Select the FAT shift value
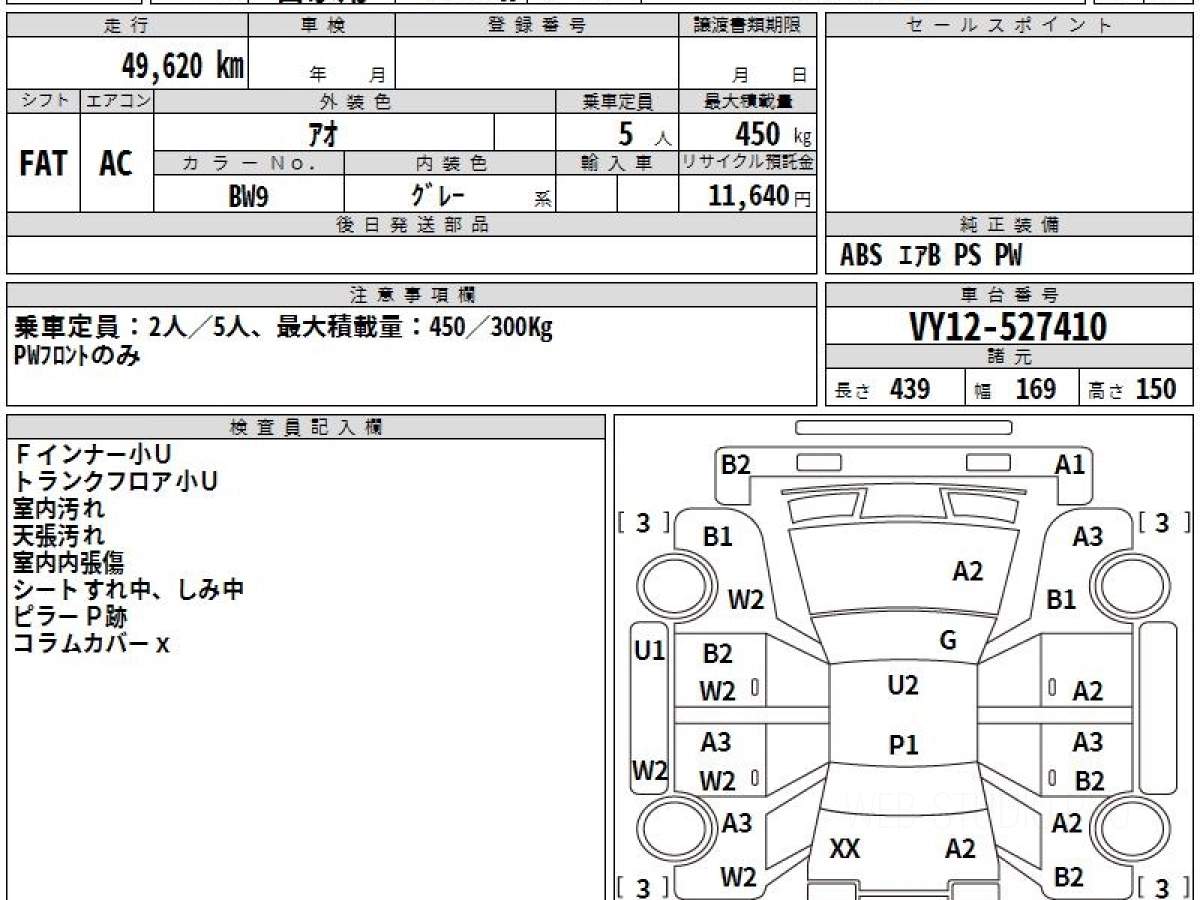The width and height of the screenshot is (1200, 900). pos(43,163)
